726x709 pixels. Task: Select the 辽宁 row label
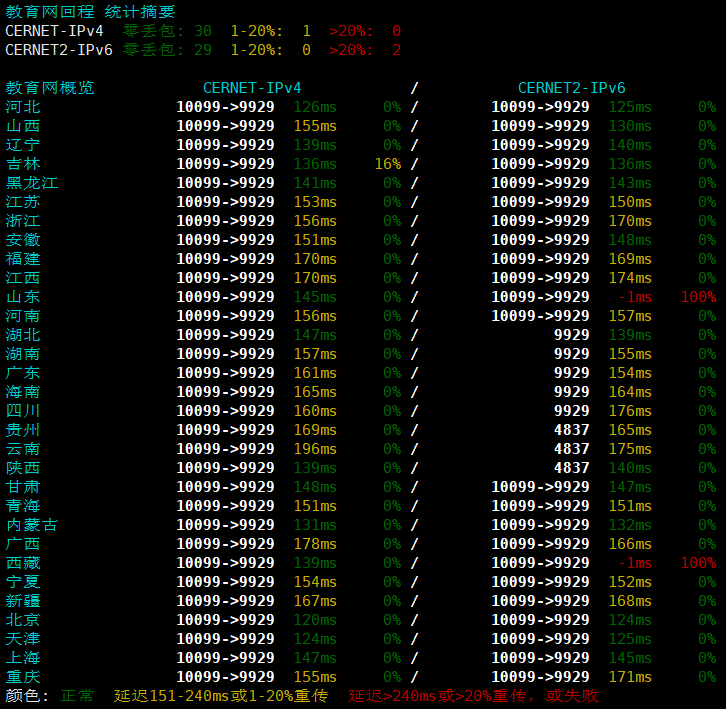click(x=23, y=145)
